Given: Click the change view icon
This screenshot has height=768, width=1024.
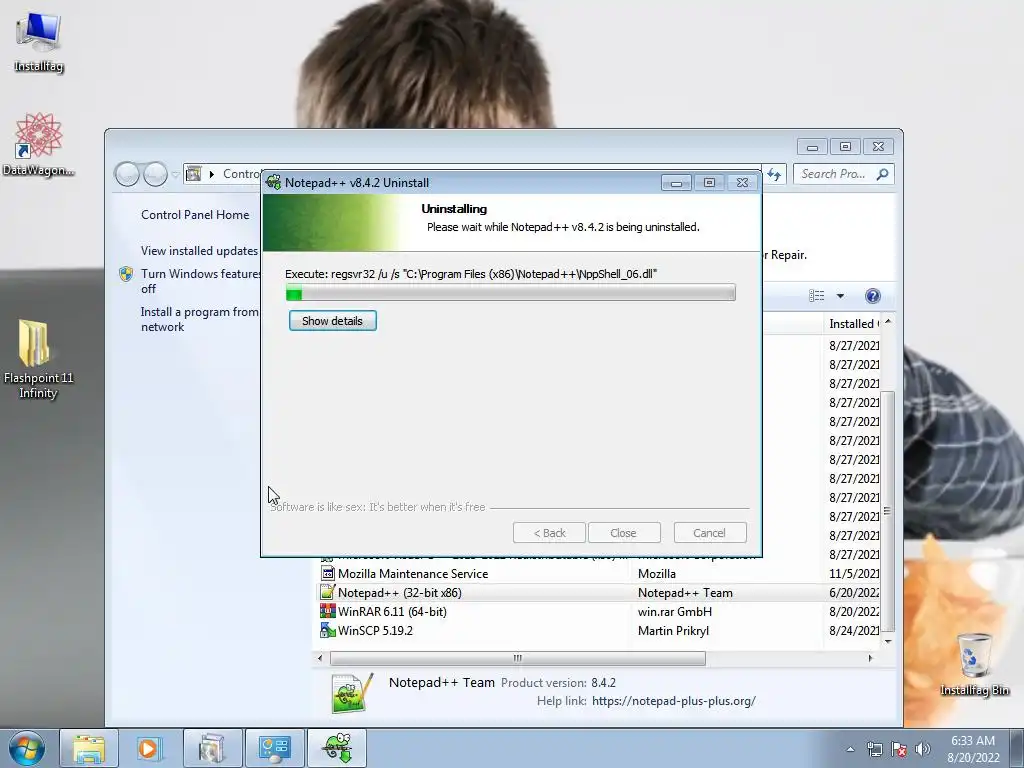Looking at the screenshot, I should [816, 296].
